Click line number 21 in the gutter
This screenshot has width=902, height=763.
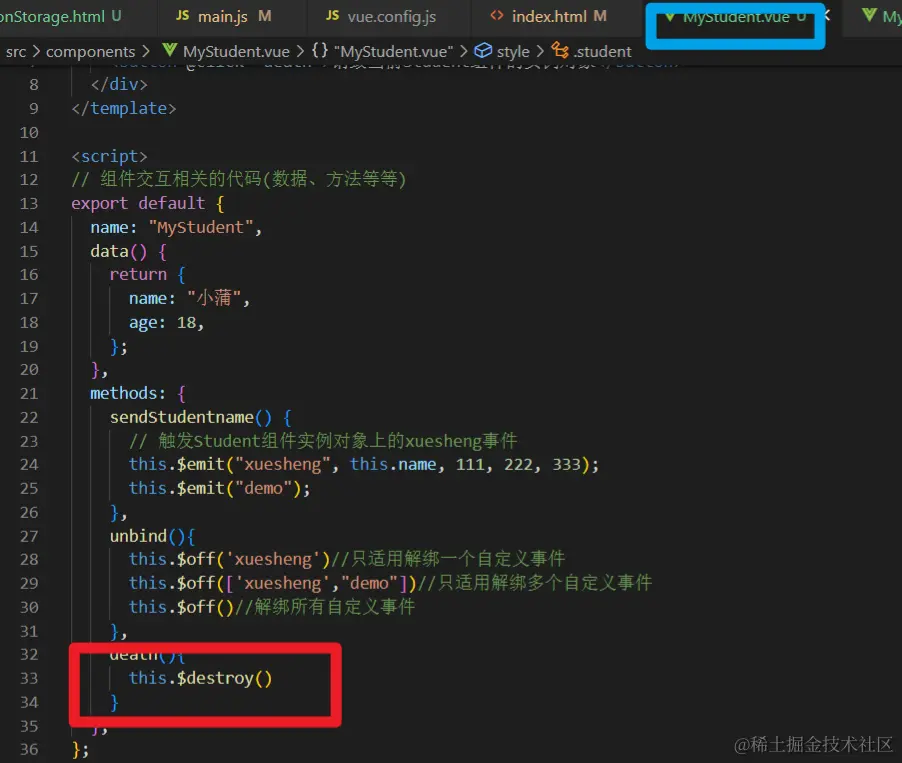tap(29, 394)
